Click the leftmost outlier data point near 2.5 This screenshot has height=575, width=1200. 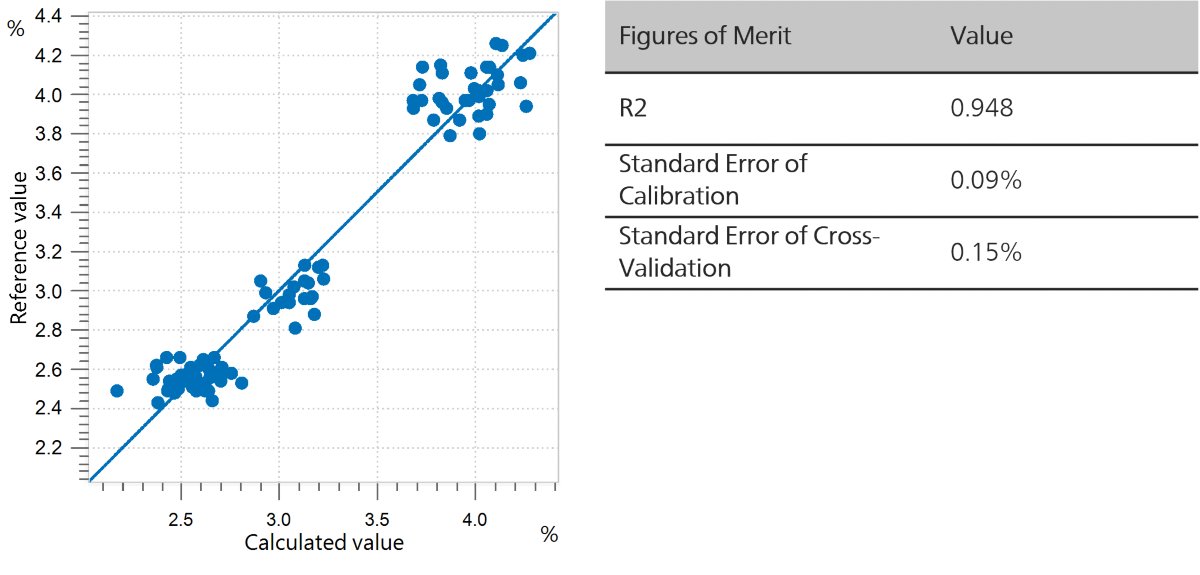pos(117,390)
